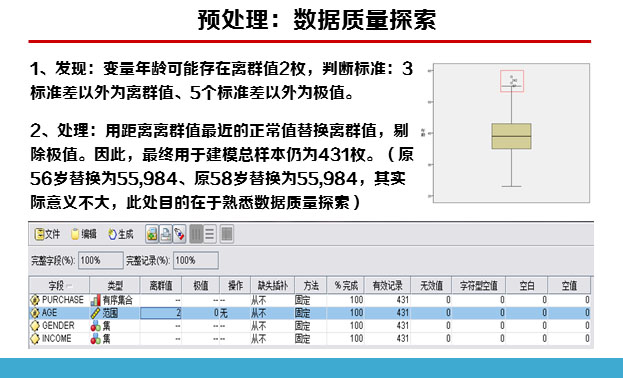Click the INCOME 缺失插补 cell 从不
Viewport: 623px width, 378px height.
pyautogui.click(x=259, y=339)
